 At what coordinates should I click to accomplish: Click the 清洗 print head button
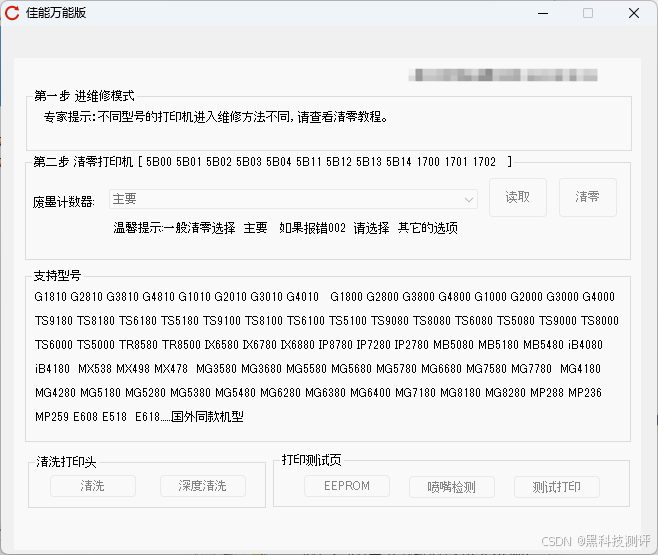point(93,486)
